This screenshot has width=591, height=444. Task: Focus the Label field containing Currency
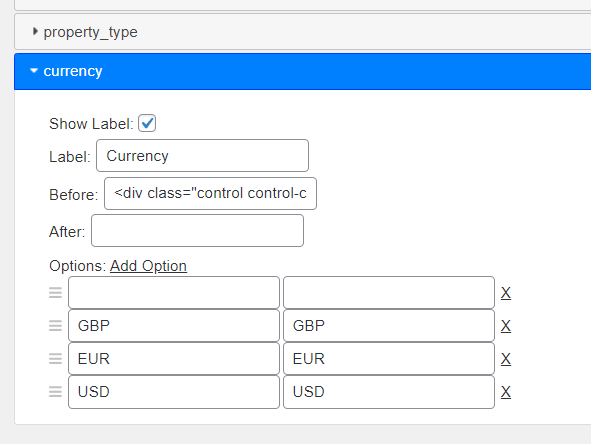coord(202,156)
